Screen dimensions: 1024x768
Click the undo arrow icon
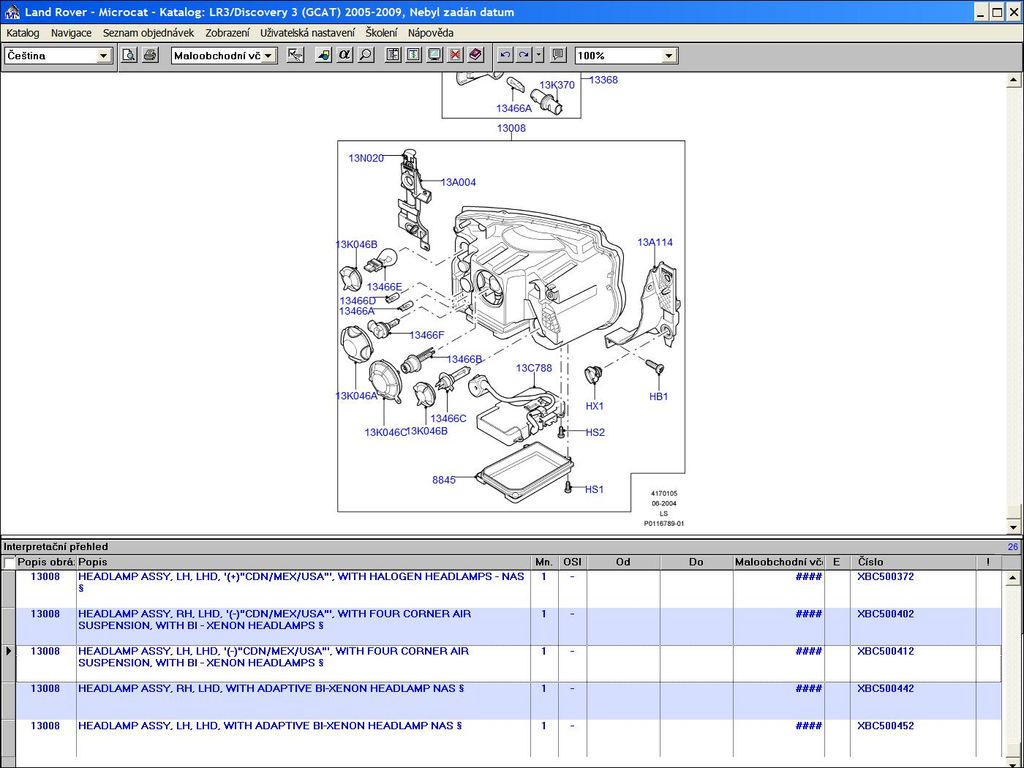505,55
